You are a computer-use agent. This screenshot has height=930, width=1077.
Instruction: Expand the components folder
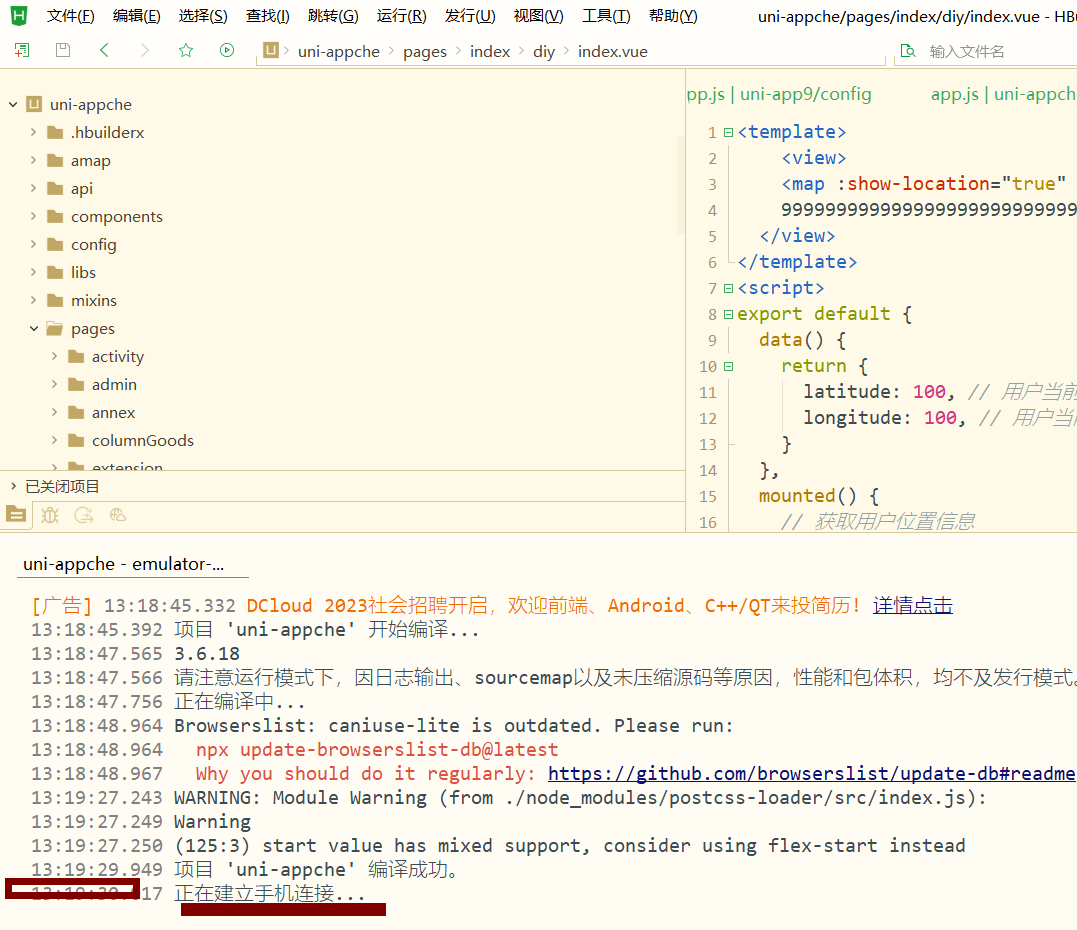point(33,216)
